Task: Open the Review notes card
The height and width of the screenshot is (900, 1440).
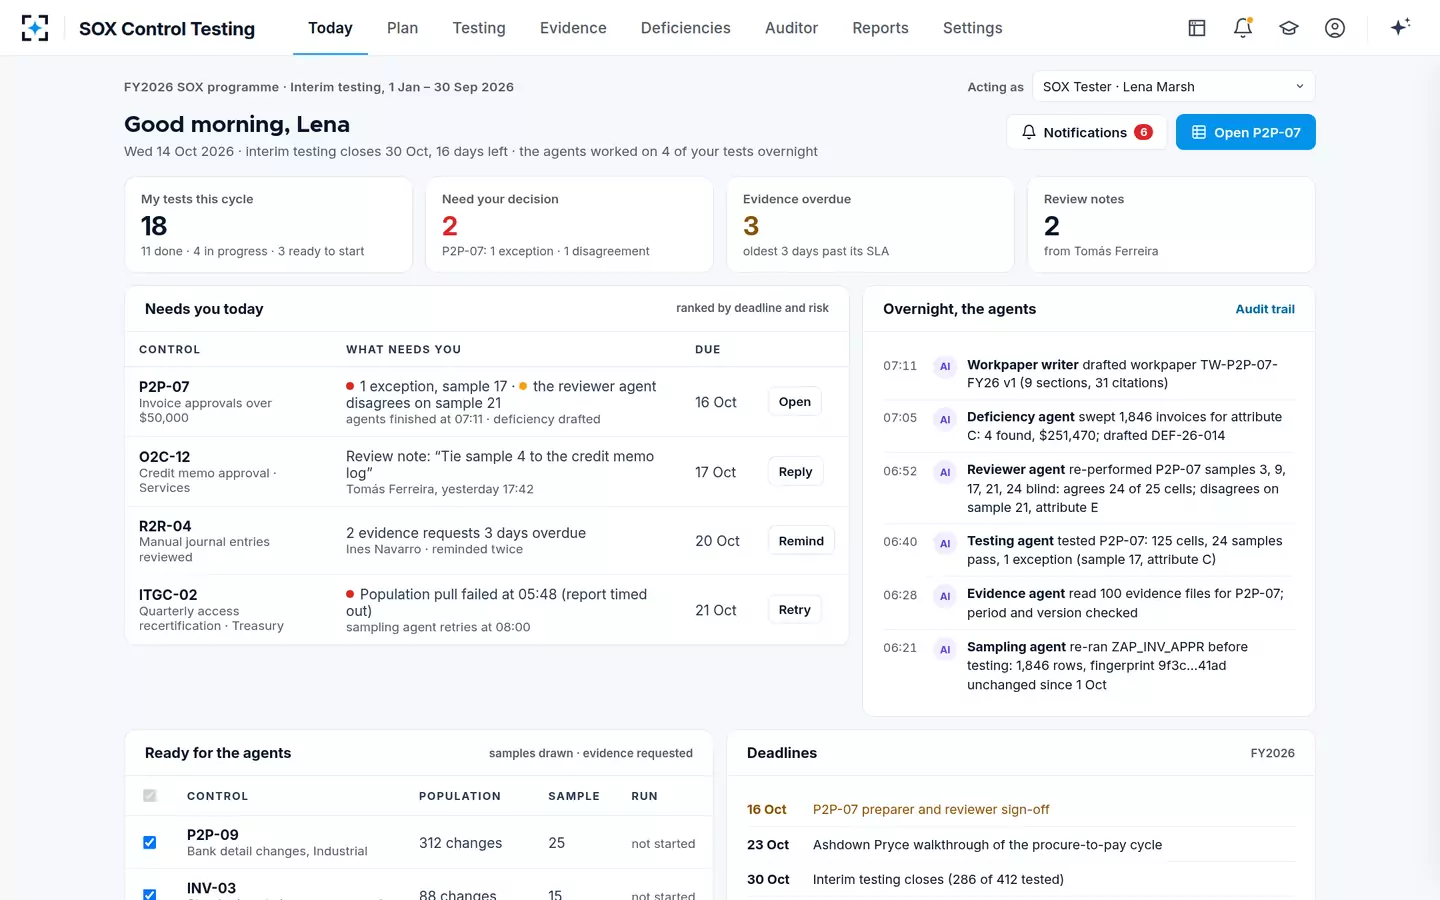Action: 1171,225
